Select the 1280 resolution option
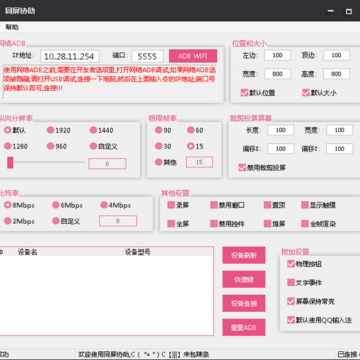The image size is (360, 360). [7, 146]
